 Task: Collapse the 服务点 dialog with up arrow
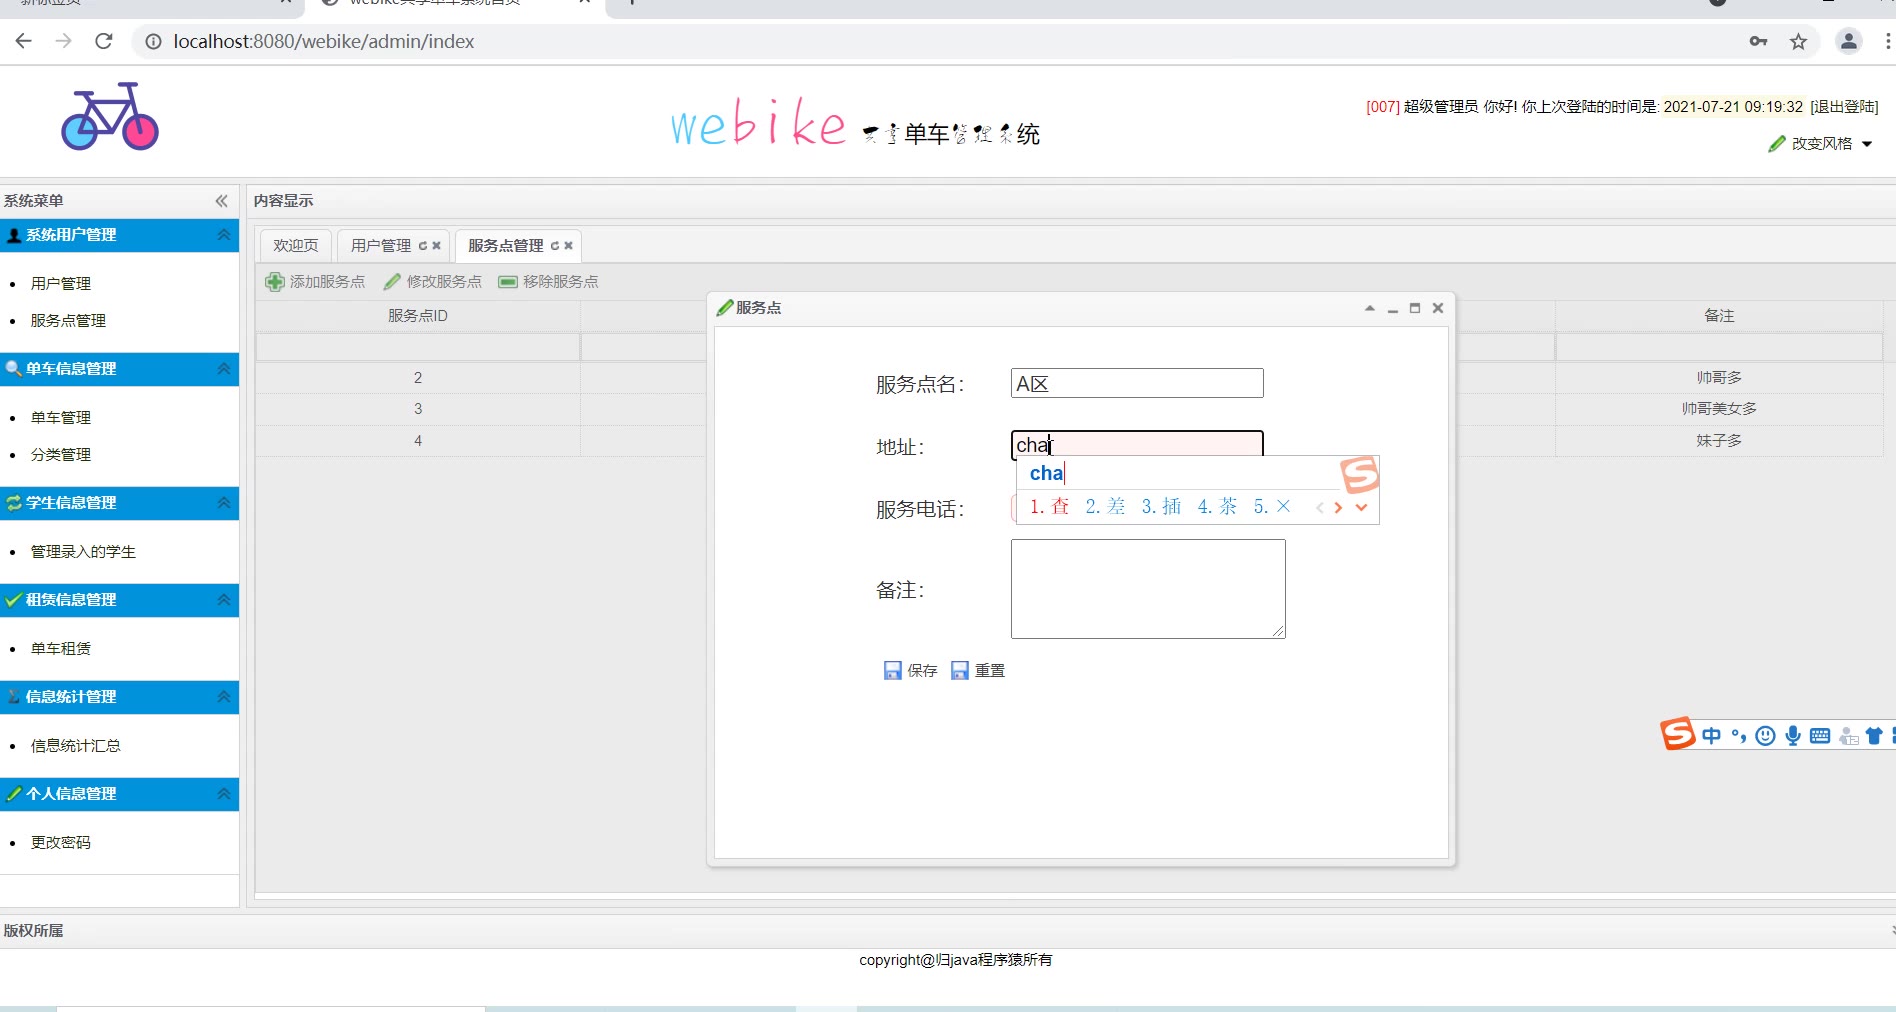[1370, 308]
